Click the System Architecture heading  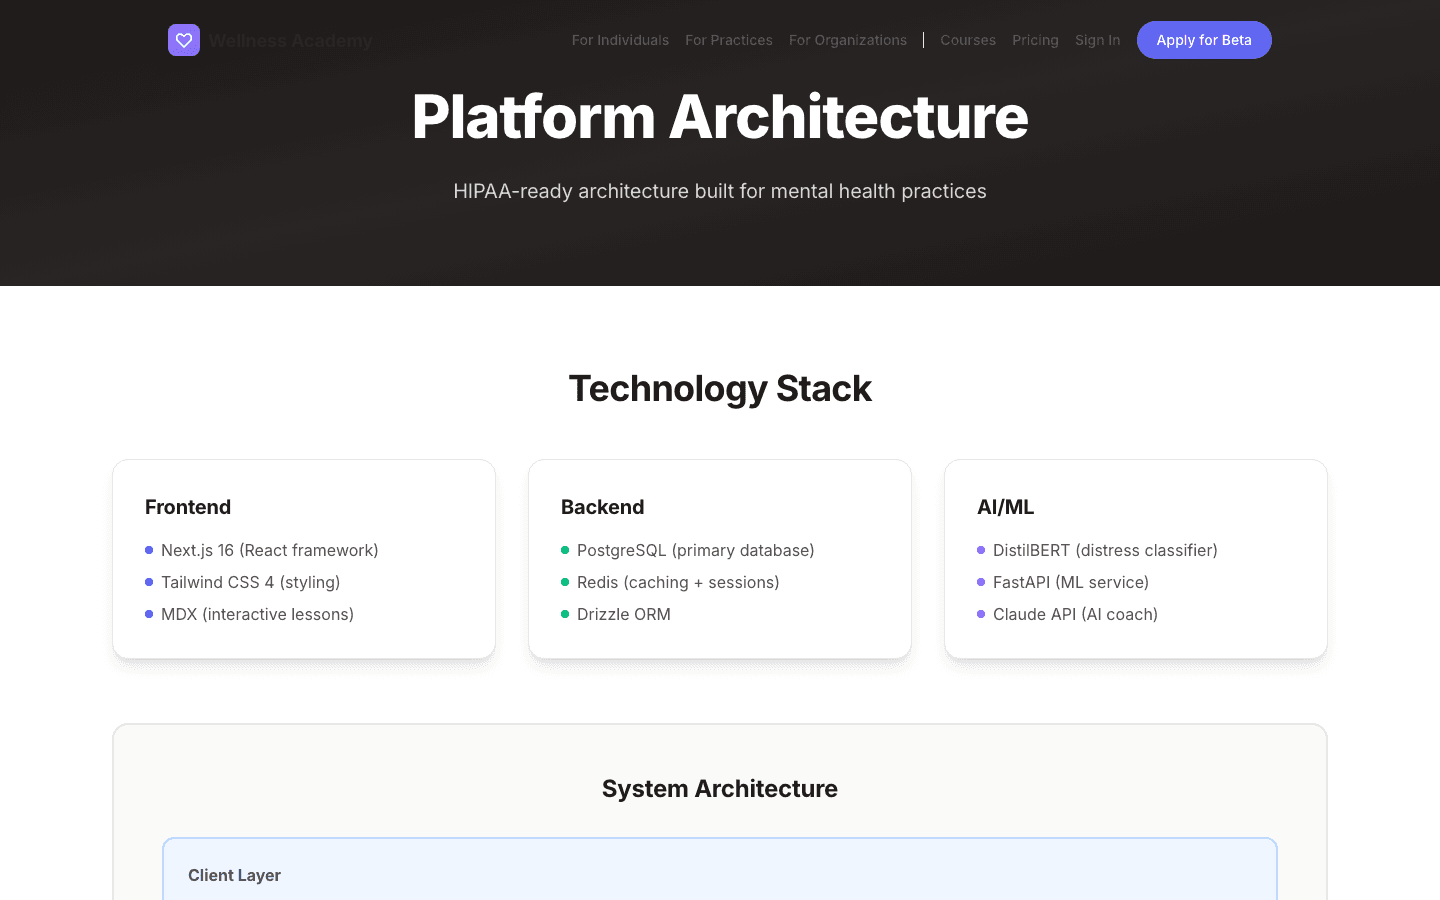click(x=720, y=788)
